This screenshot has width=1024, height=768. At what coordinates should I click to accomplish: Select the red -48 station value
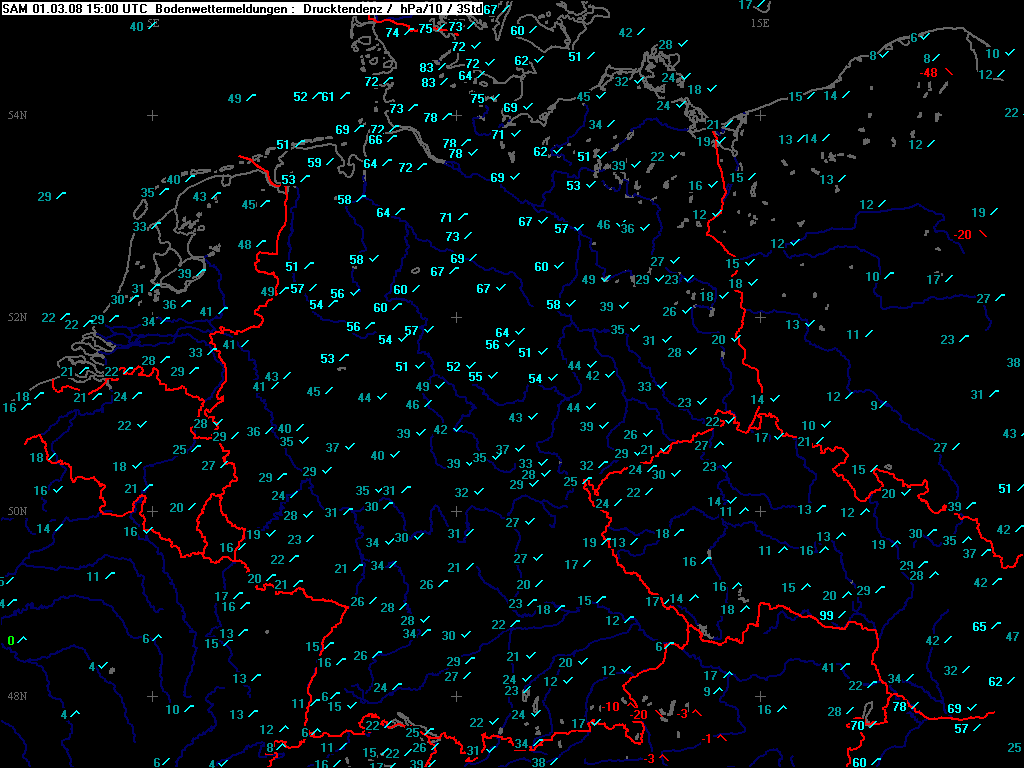(929, 73)
